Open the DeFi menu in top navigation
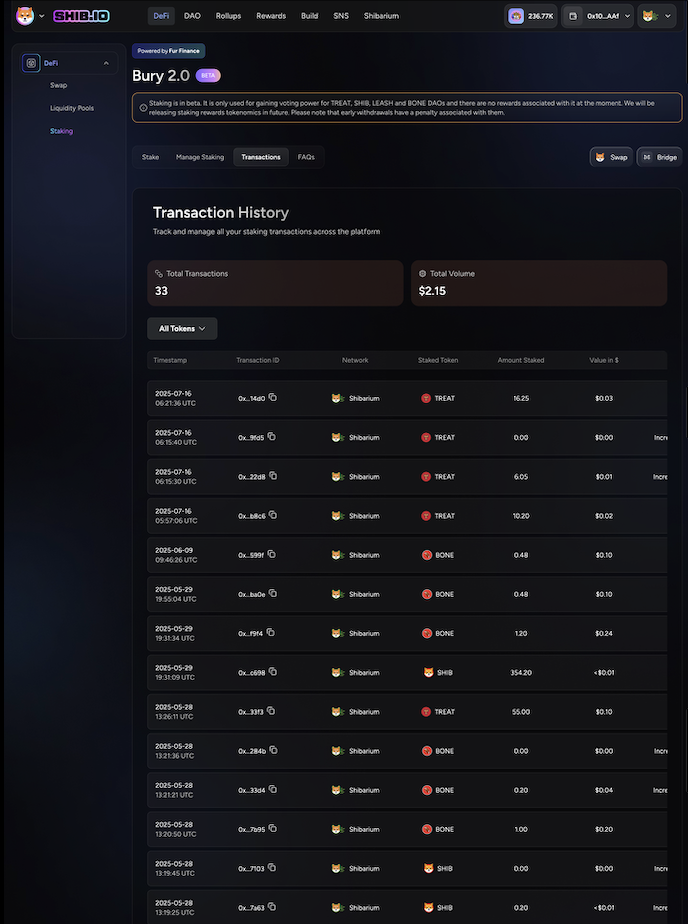The width and height of the screenshot is (688, 924). pos(161,16)
